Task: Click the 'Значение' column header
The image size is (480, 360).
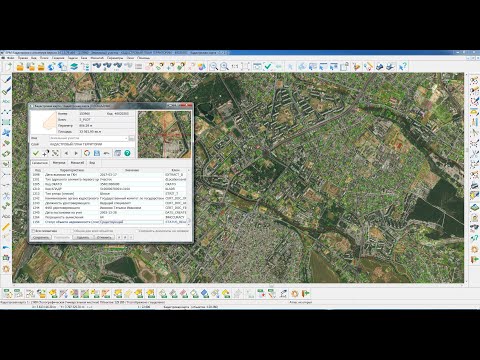Action: click(x=132, y=170)
